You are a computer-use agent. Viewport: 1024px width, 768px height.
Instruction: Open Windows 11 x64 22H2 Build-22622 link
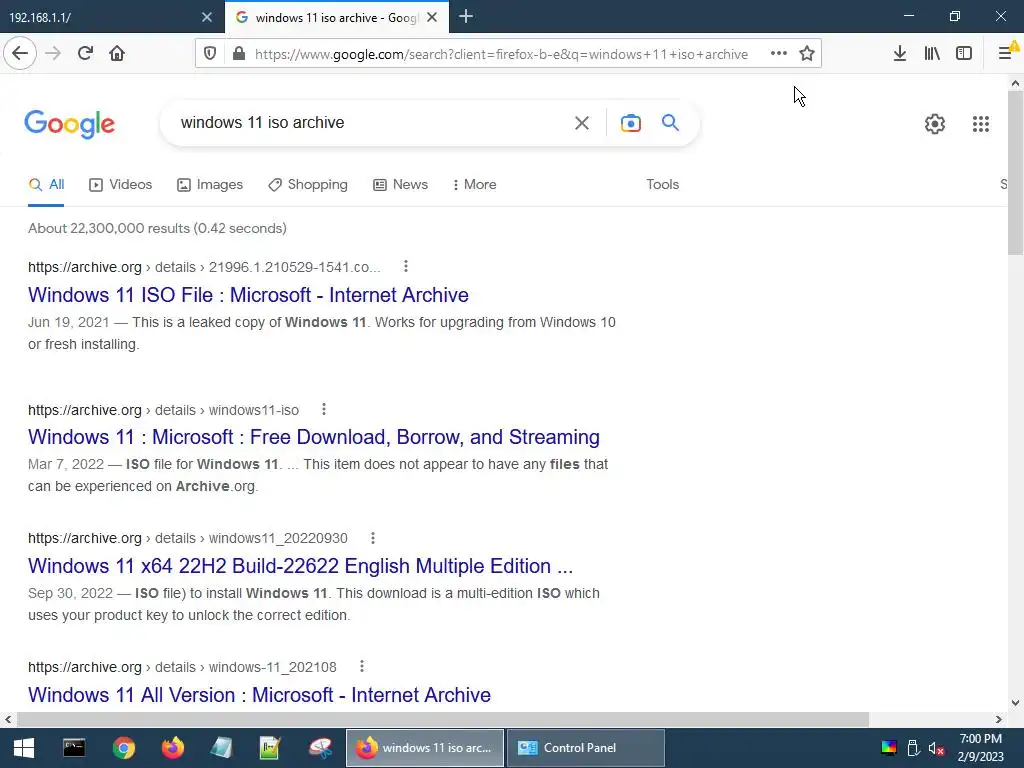(300, 566)
